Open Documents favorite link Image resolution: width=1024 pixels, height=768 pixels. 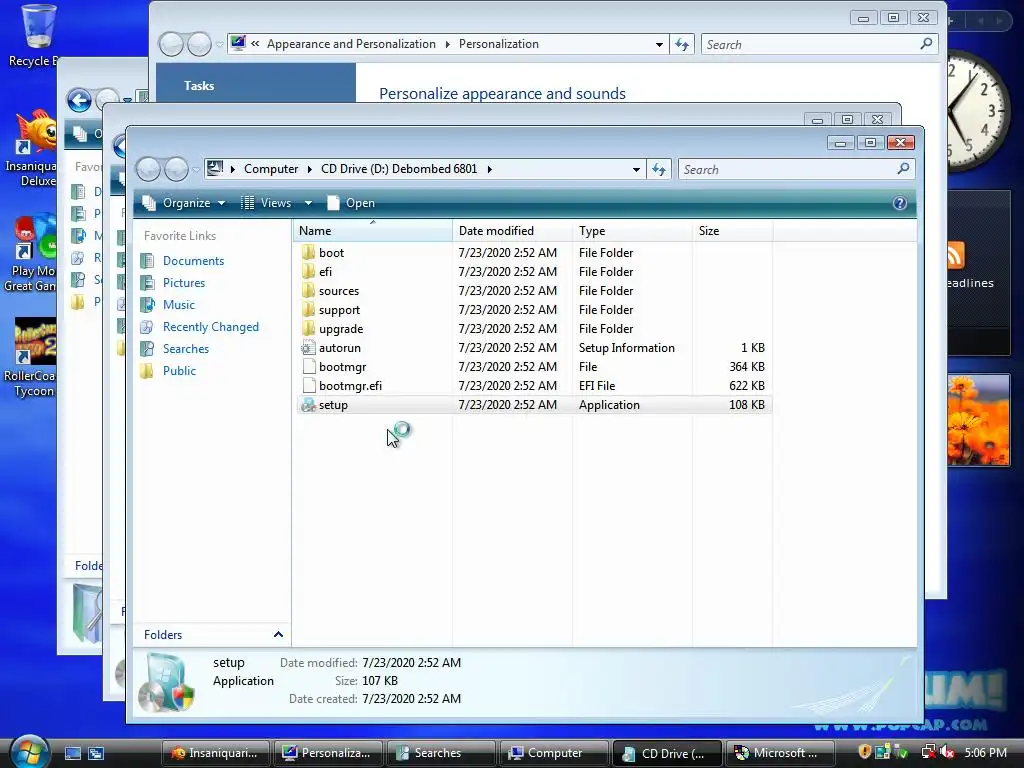tap(193, 261)
